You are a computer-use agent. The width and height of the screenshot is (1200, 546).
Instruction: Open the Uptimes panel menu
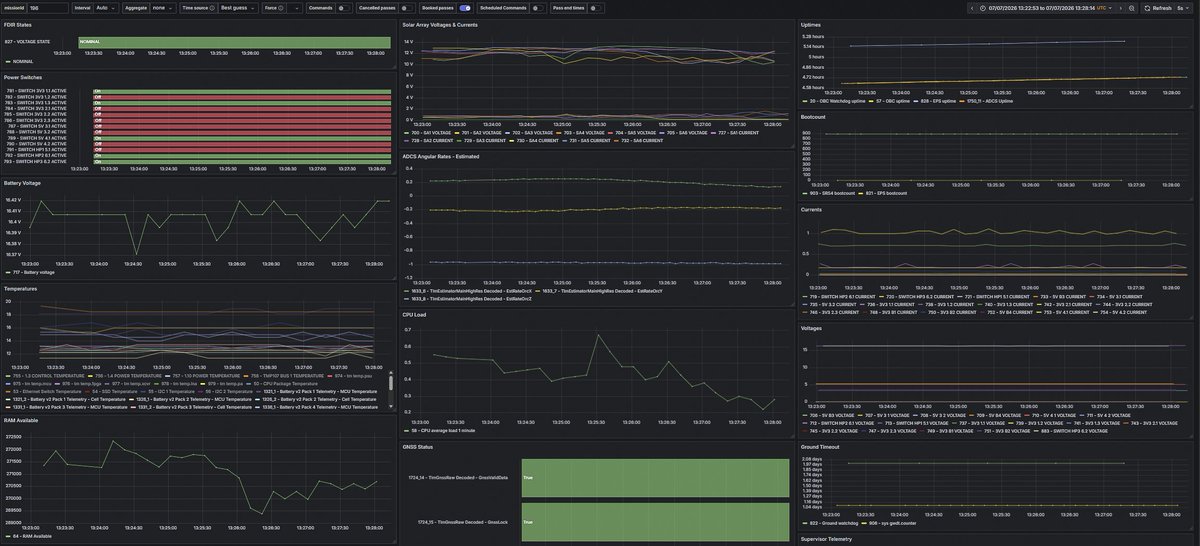(811, 24)
